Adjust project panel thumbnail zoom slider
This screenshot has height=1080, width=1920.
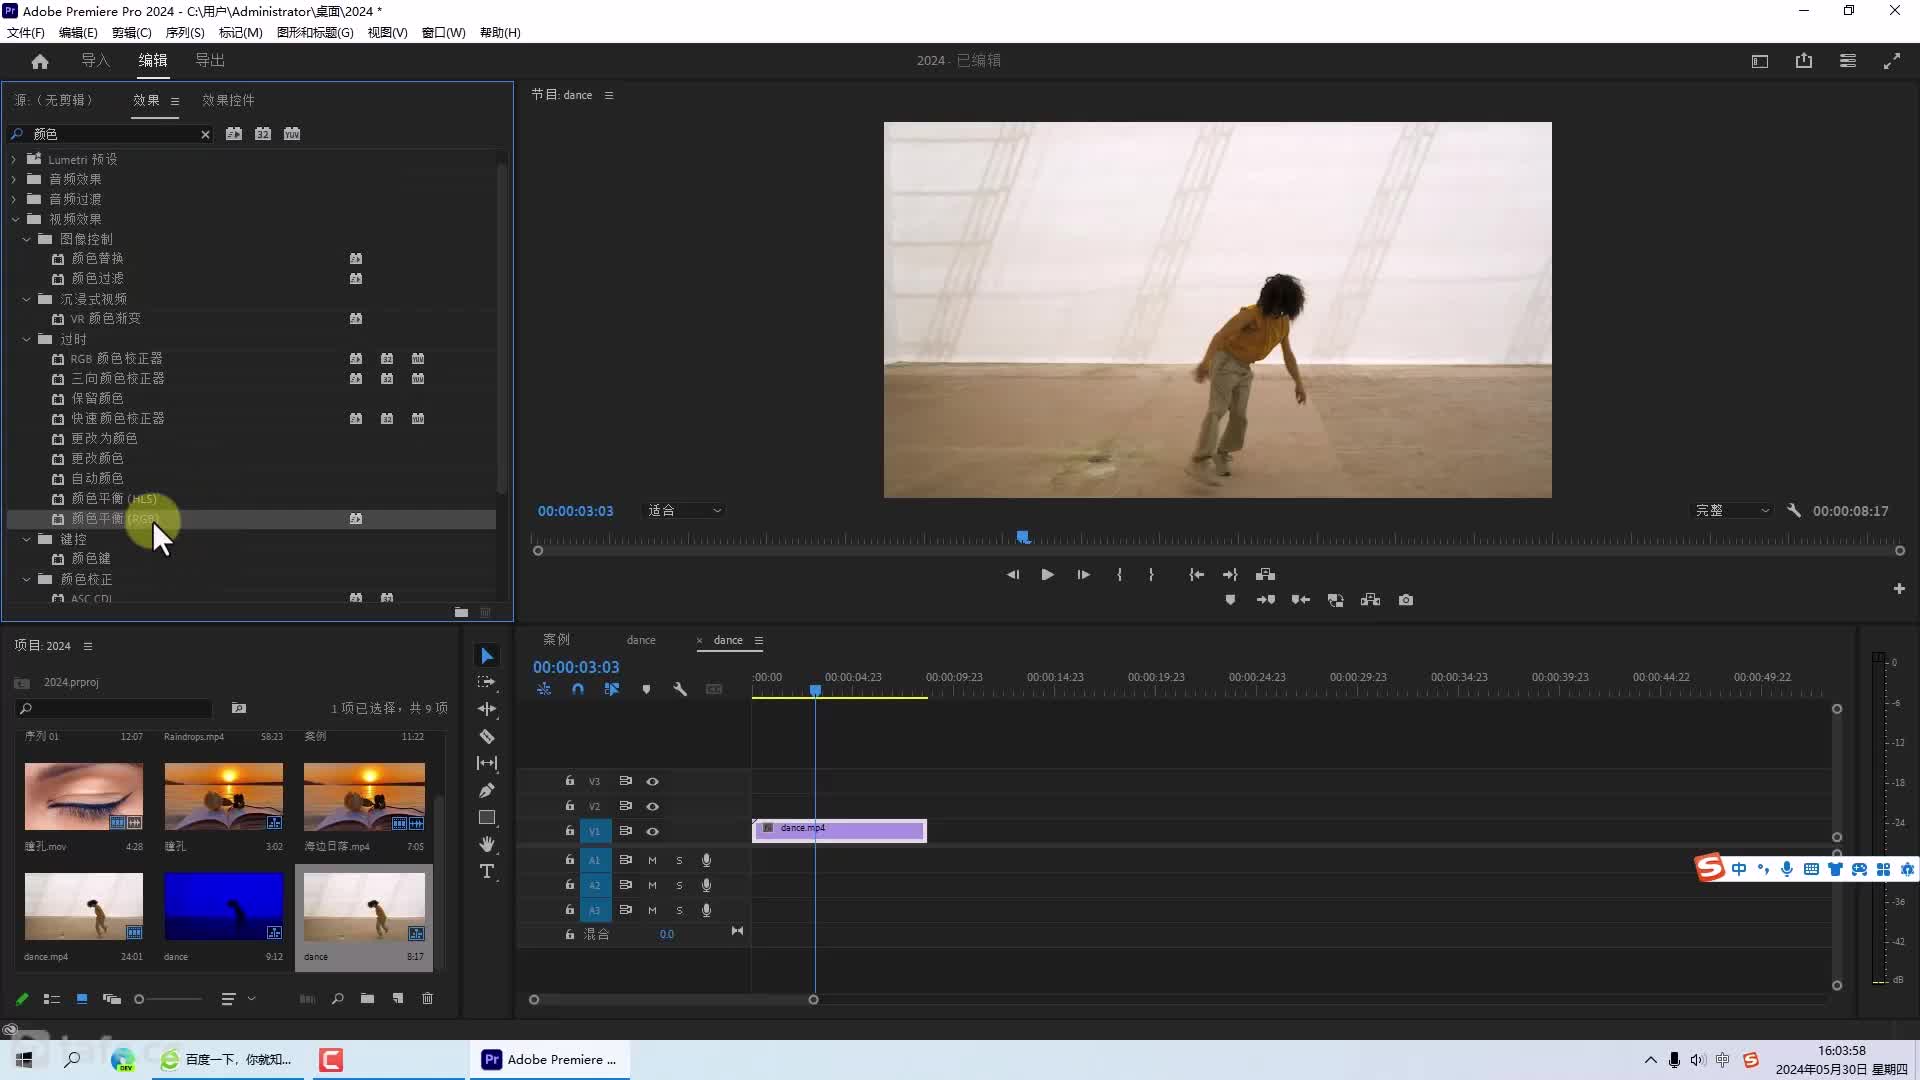[x=139, y=999]
